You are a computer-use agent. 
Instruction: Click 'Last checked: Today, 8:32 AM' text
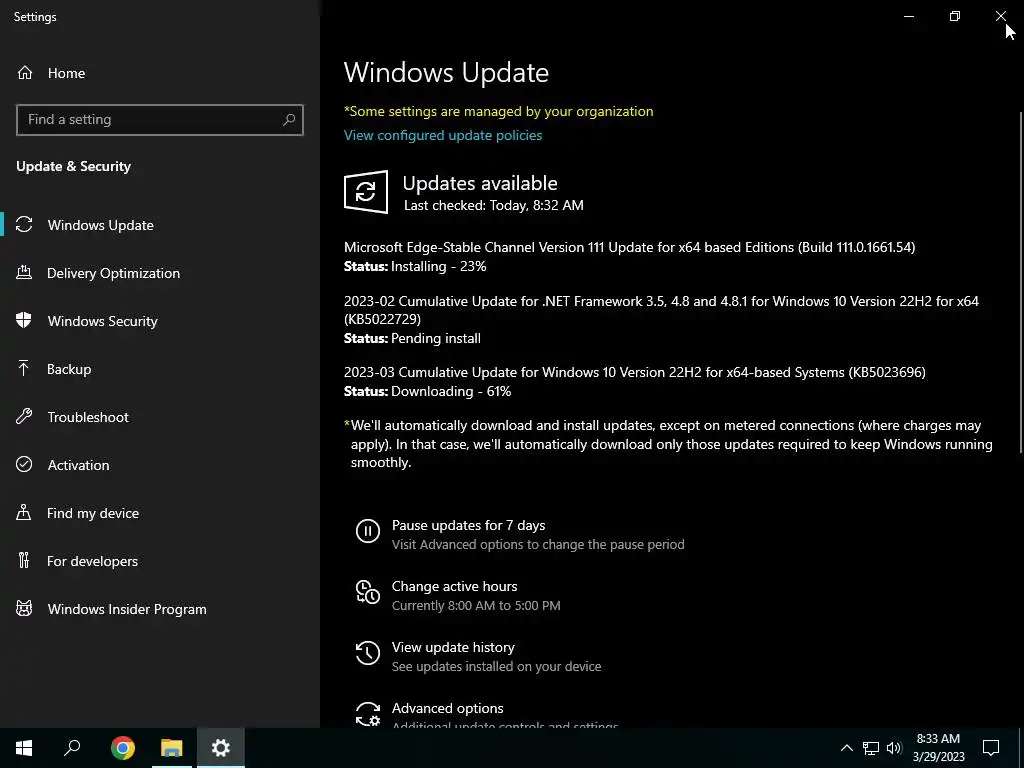[494, 205]
